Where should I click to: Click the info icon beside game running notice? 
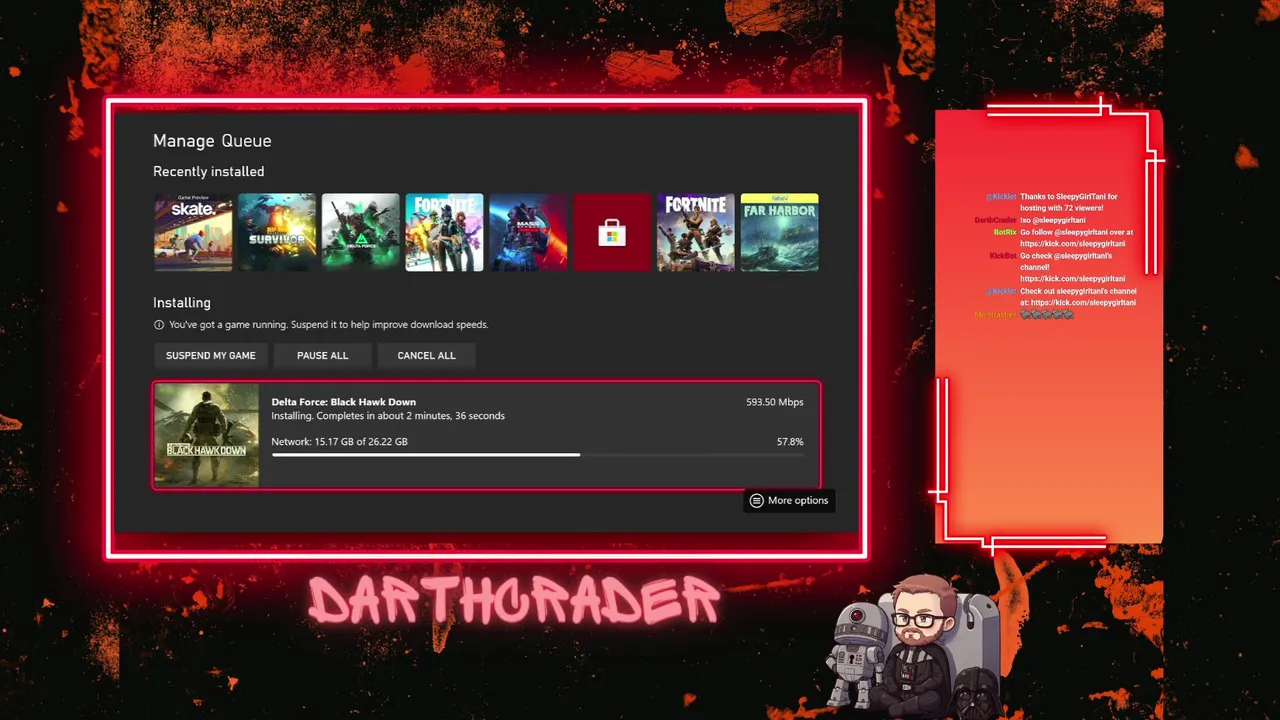159,325
